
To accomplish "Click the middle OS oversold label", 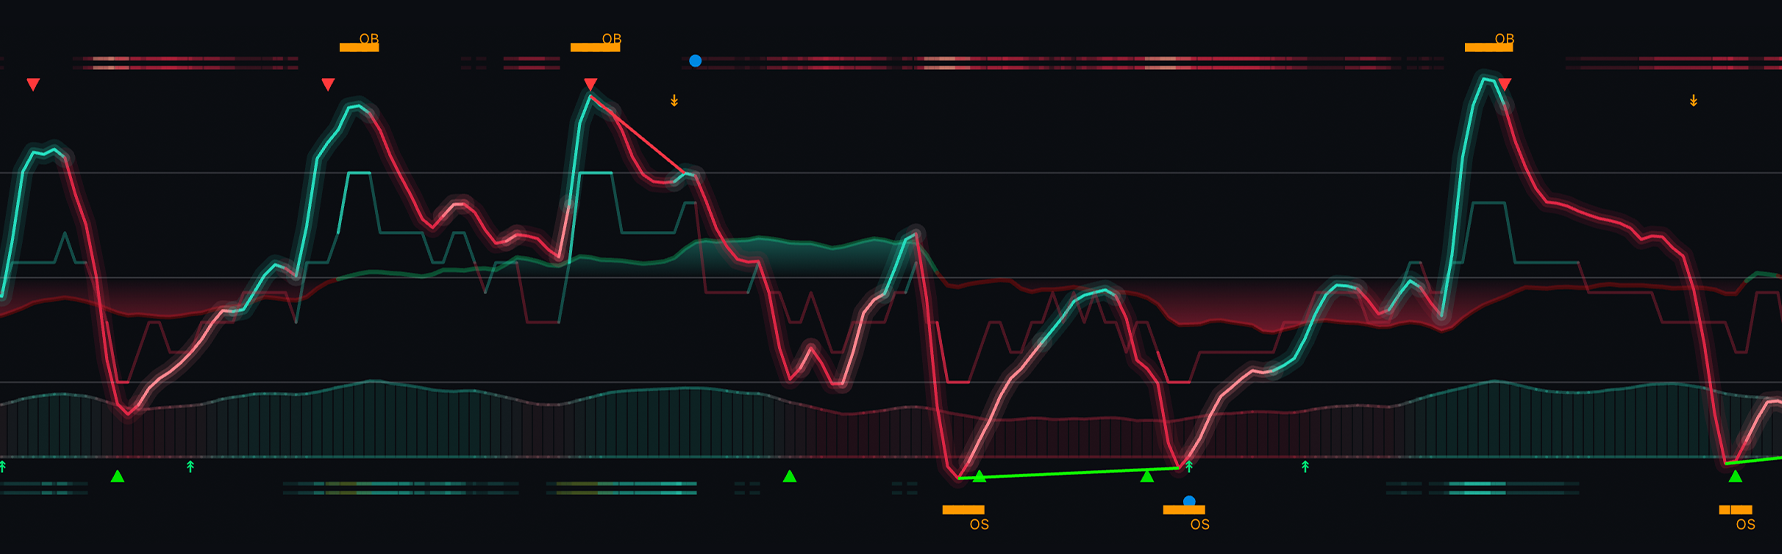I will pyautogui.click(x=1200, y=524).
